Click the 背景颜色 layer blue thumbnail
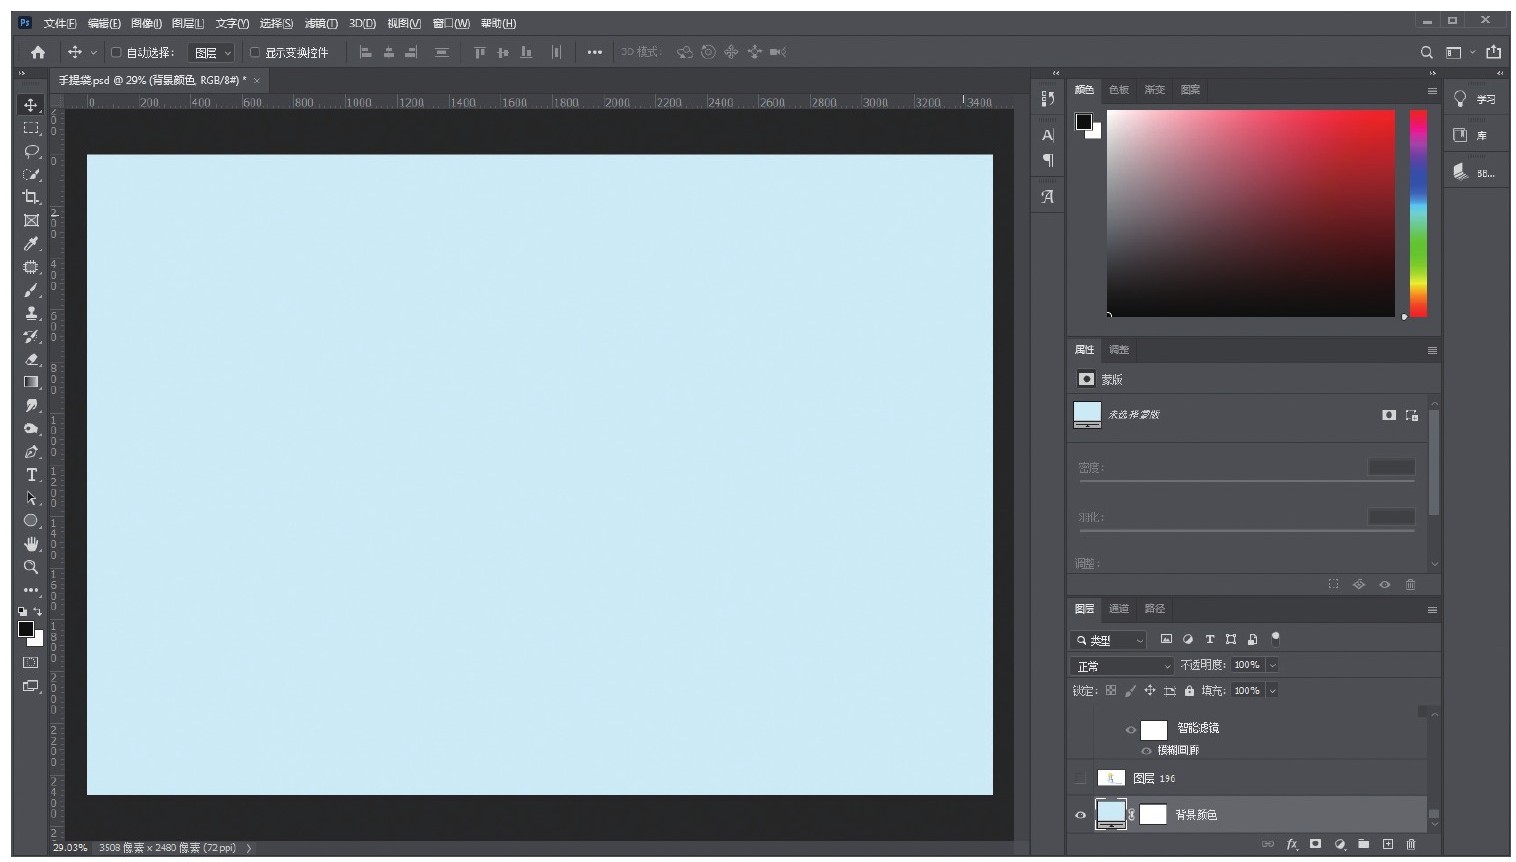This screenshot has height=862, width=1516. tap(1111, 814)
